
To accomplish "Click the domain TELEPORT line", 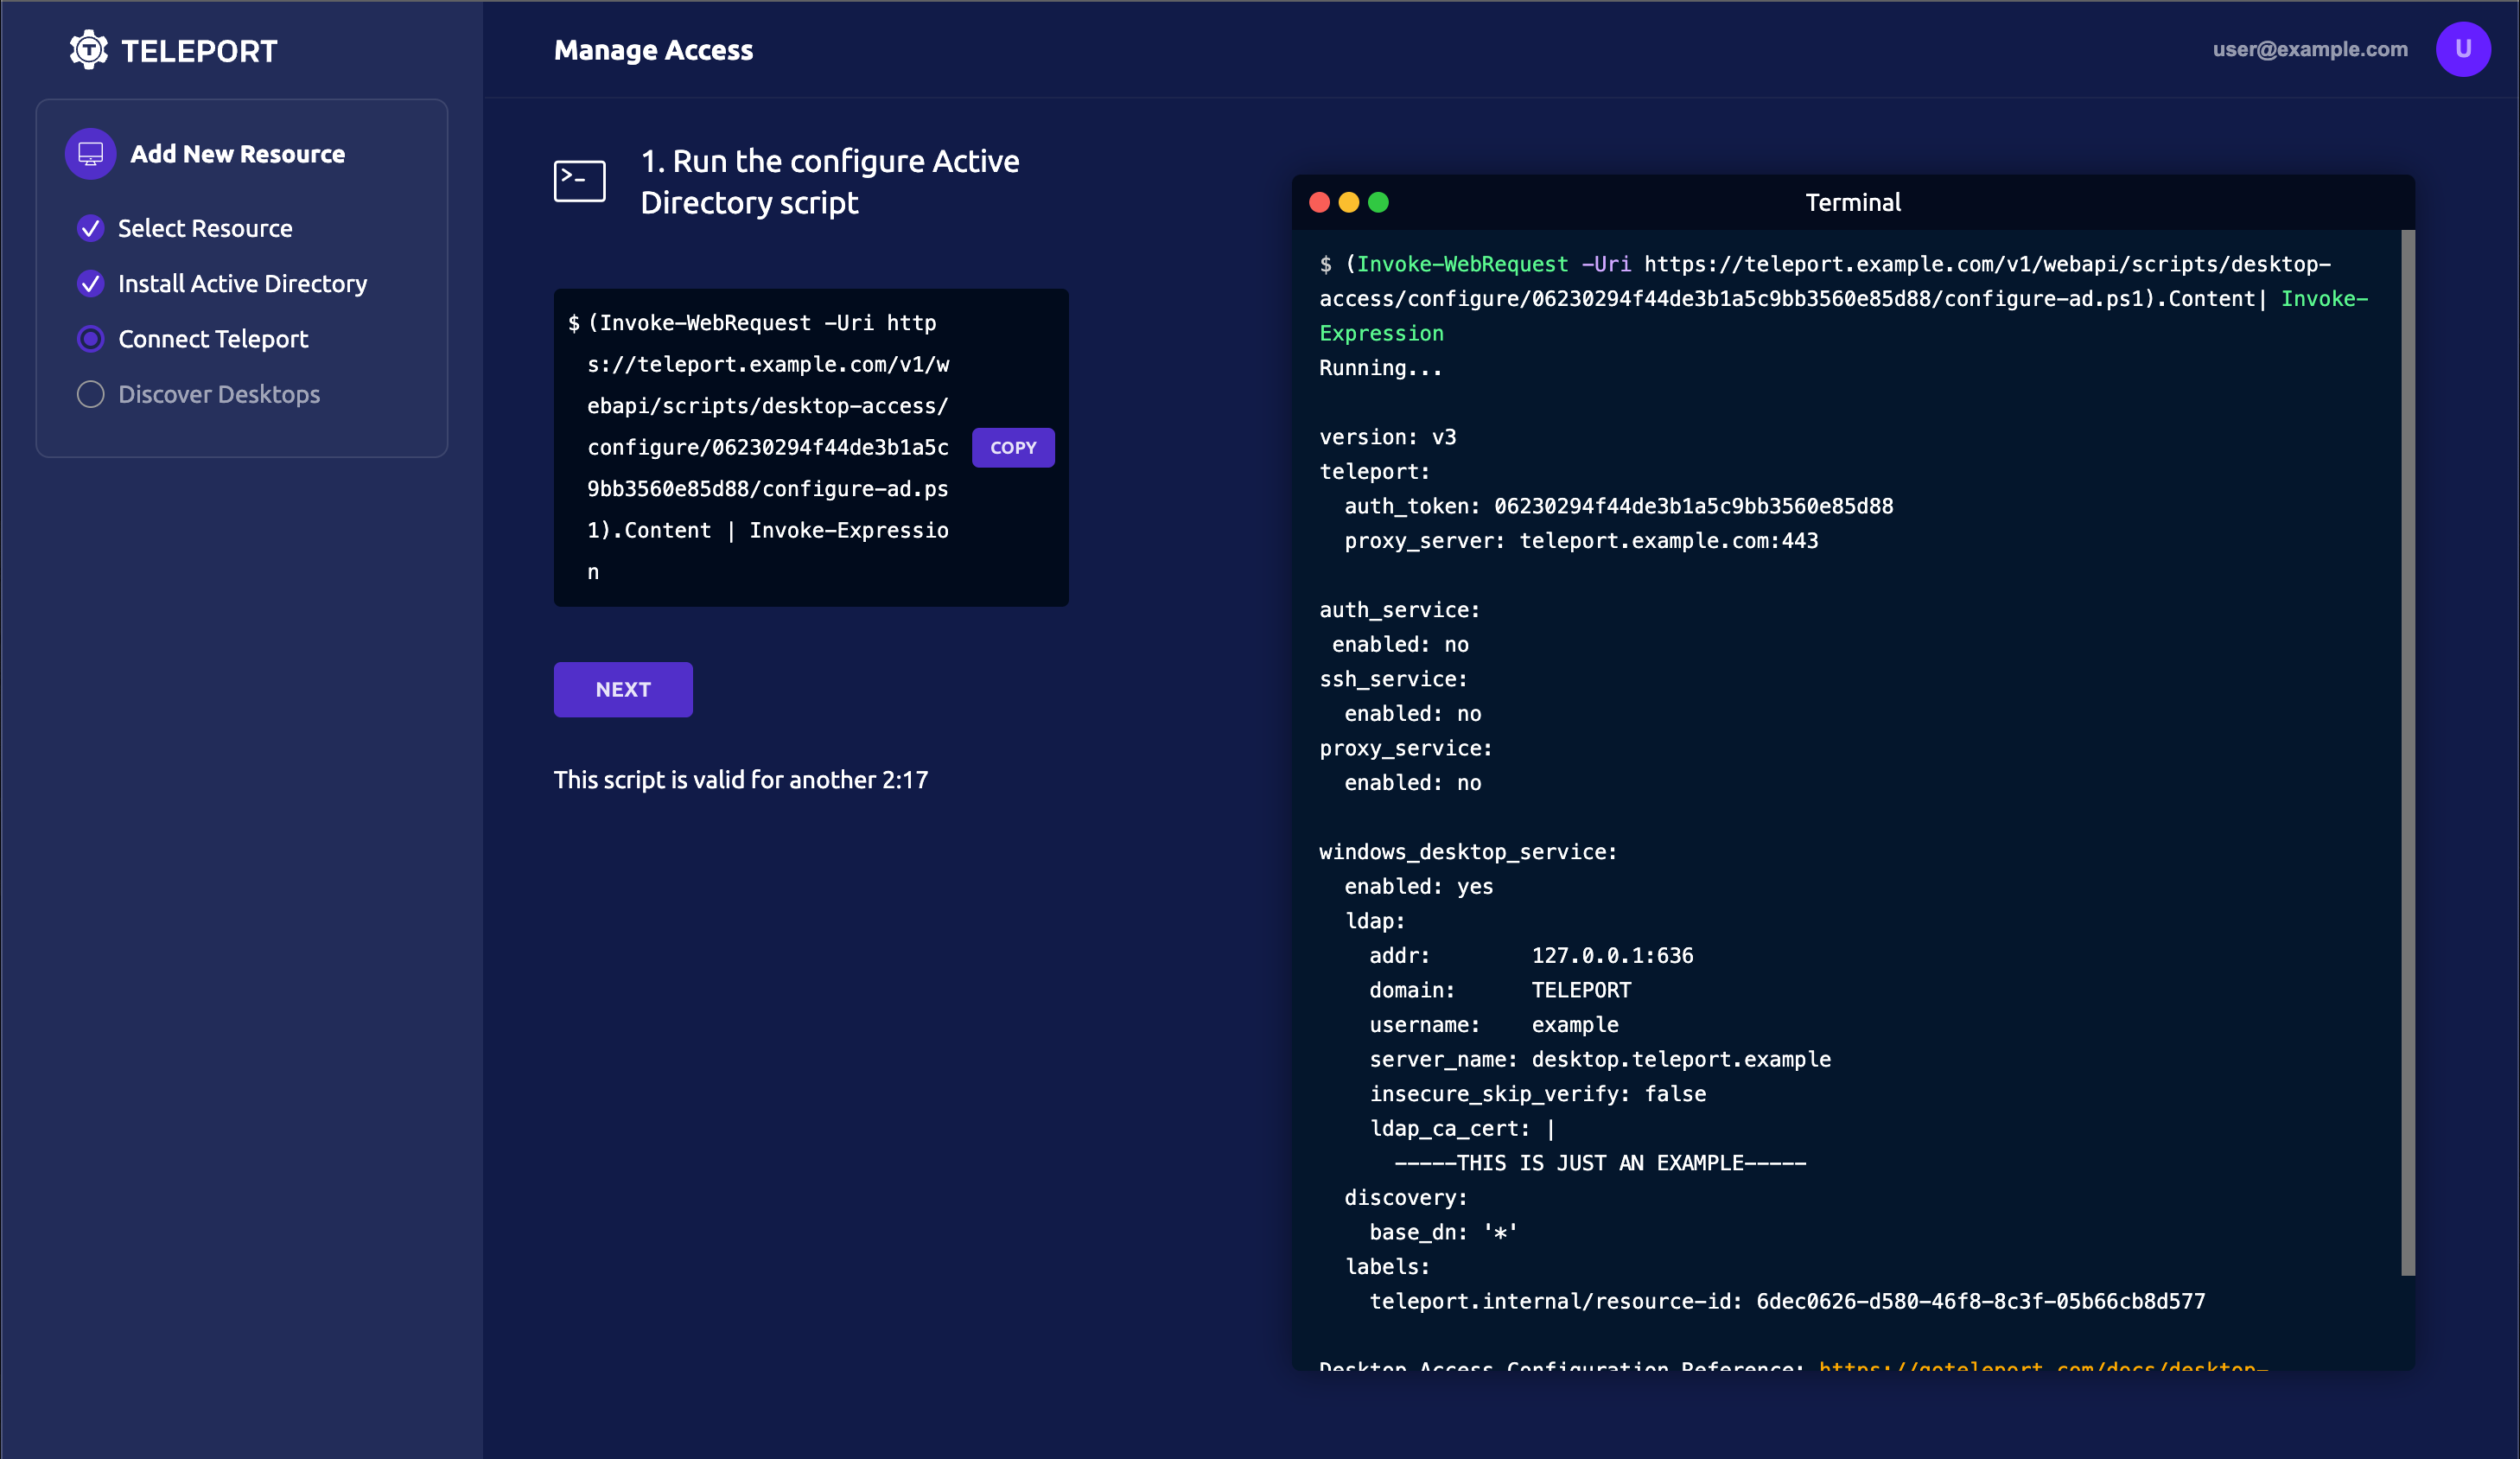I will click(x=1500, y=990).
